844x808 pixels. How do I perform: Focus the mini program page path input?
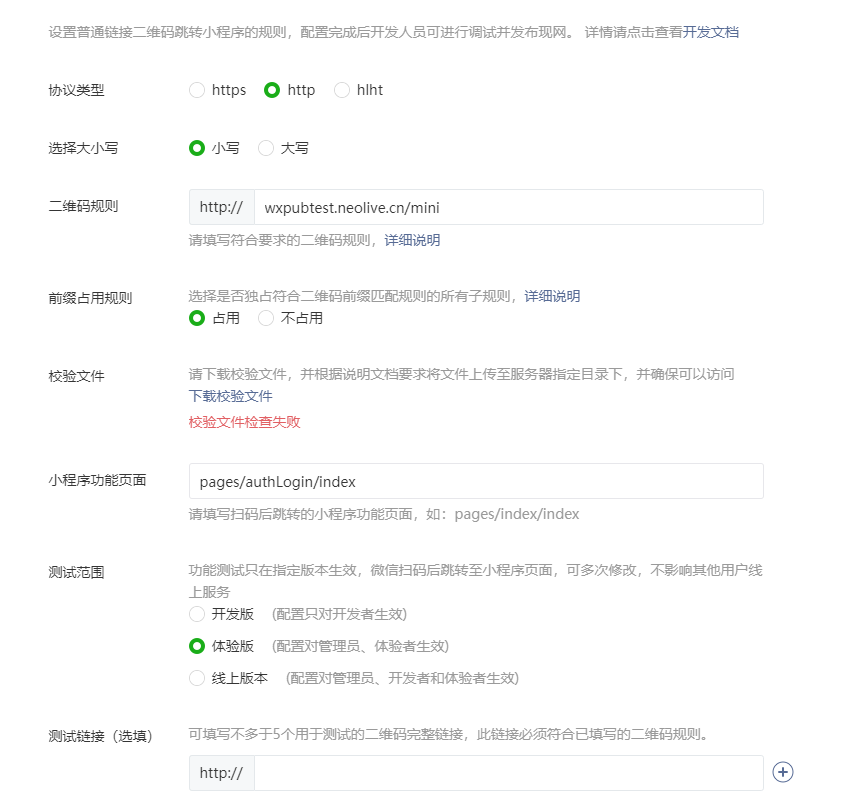tap(476, 481)
